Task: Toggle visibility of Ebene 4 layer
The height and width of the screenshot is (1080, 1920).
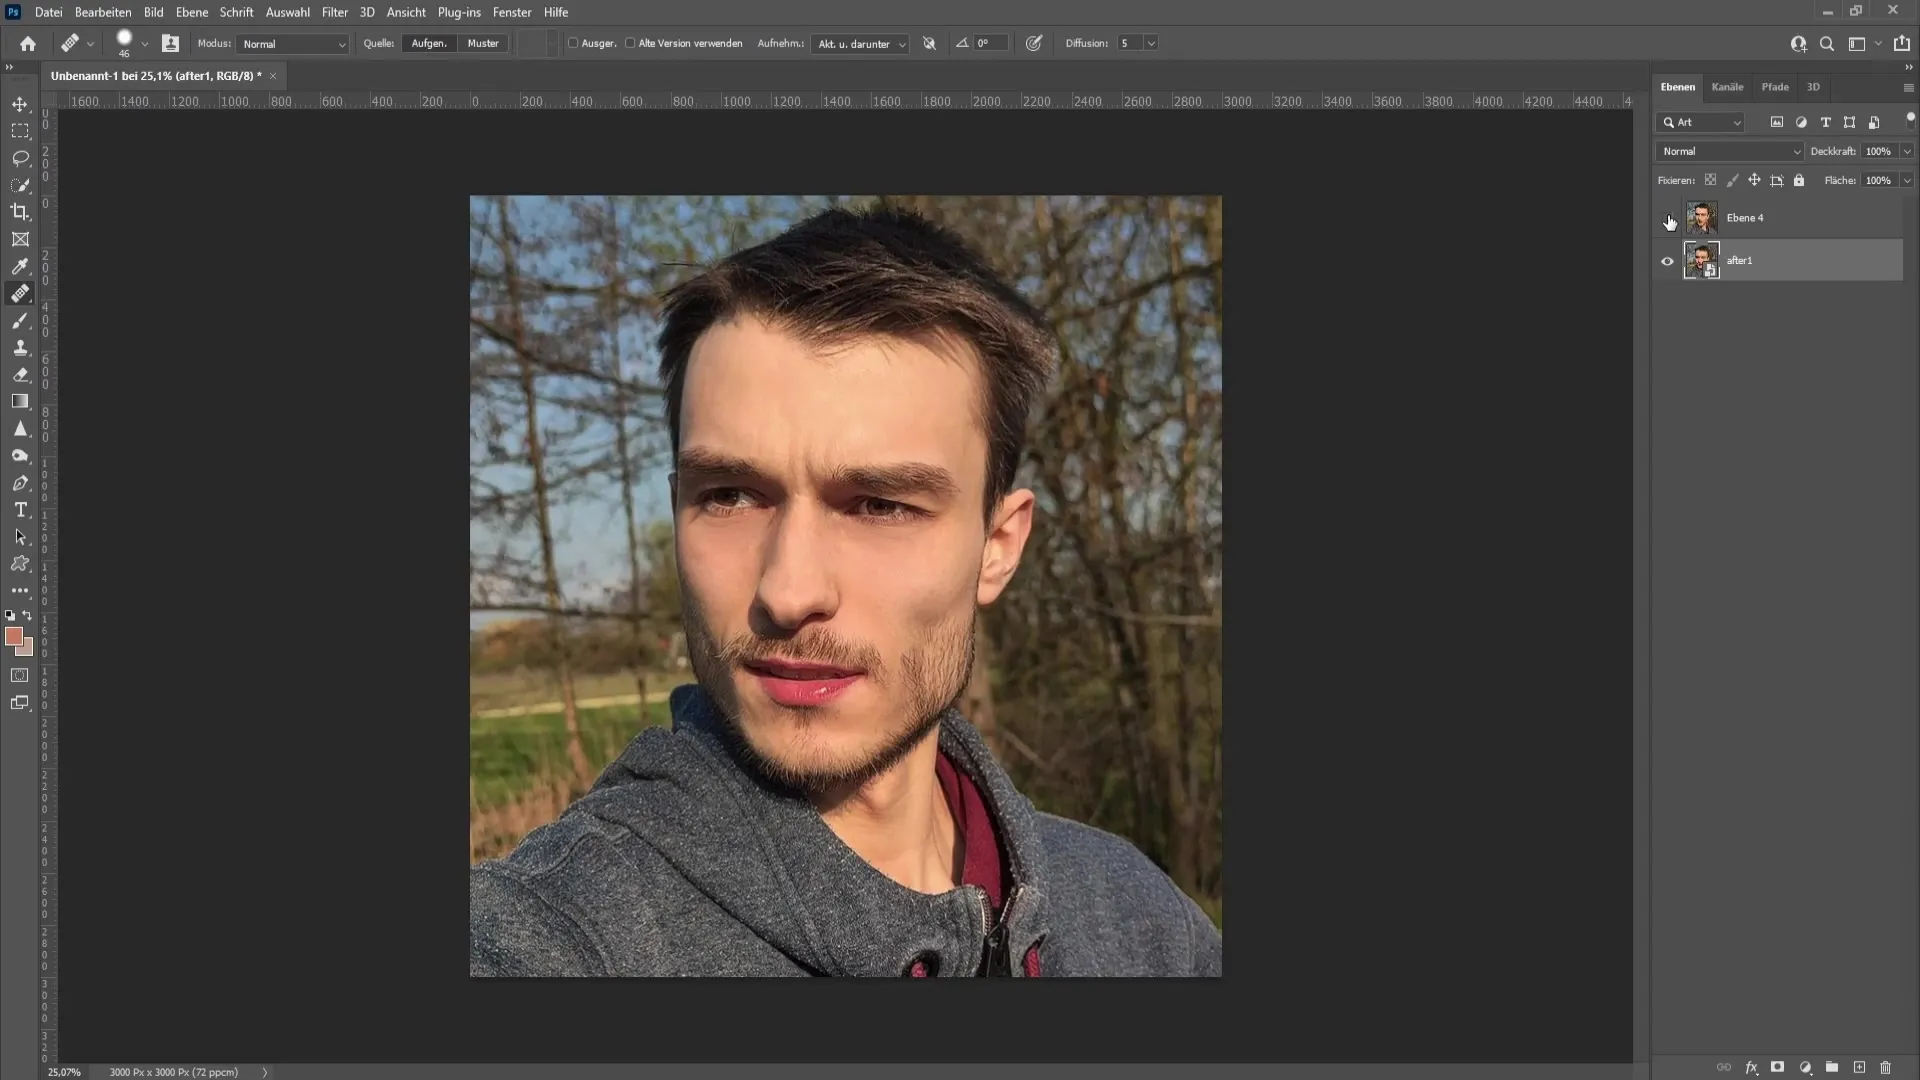Action: click(x=1667, y=216)
